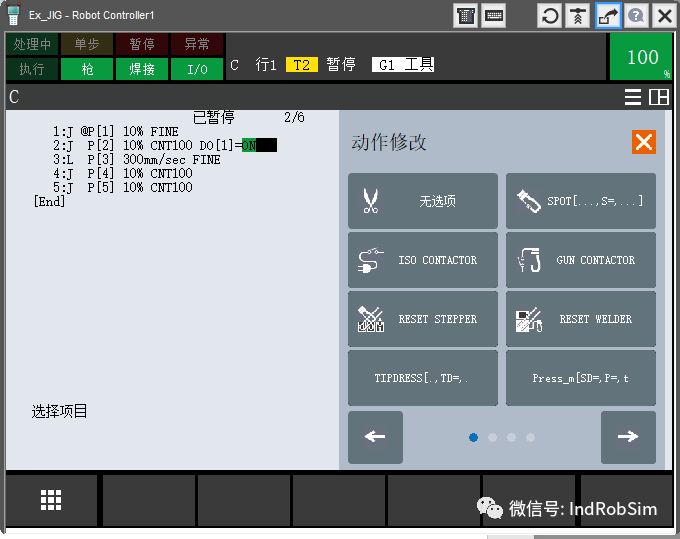Screen dimensions: 680x539
Task: Select the SPOT[...,S=,...] instruction button
Action: (x=581, y=201)
